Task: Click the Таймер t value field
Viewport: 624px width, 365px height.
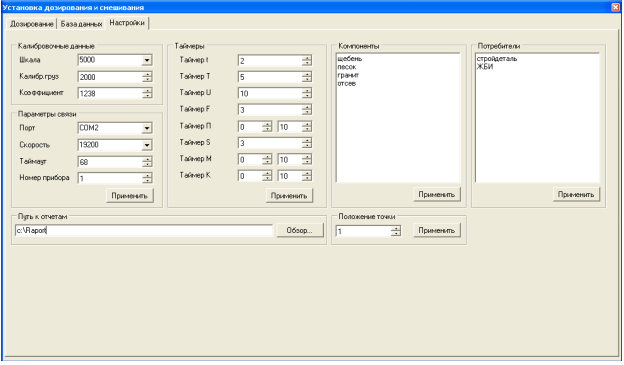Action: [270, 61]
